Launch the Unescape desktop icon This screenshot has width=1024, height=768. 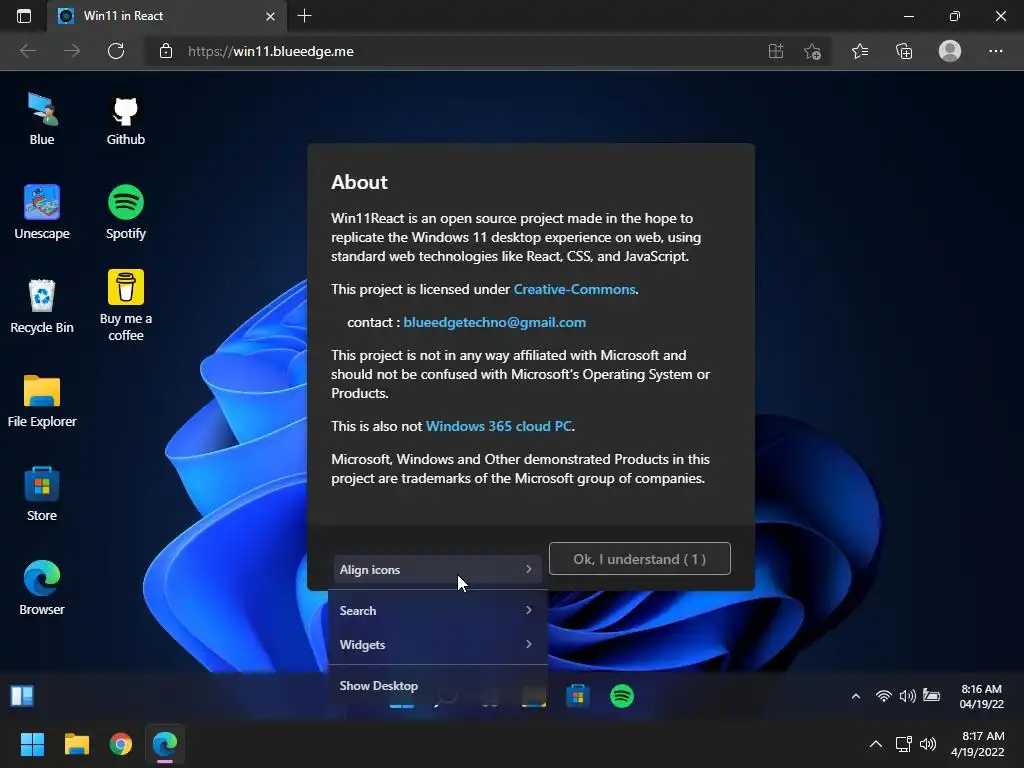tap(42, 212)
